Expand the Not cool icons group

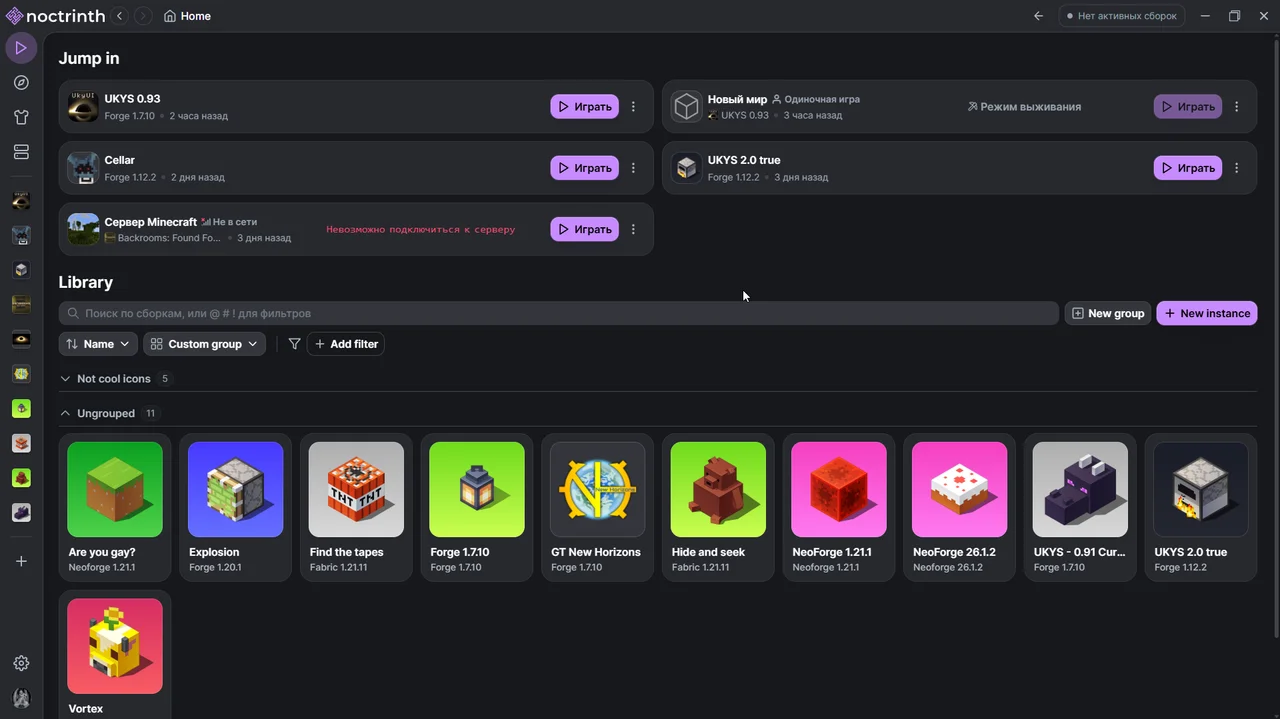coord(116,379)
